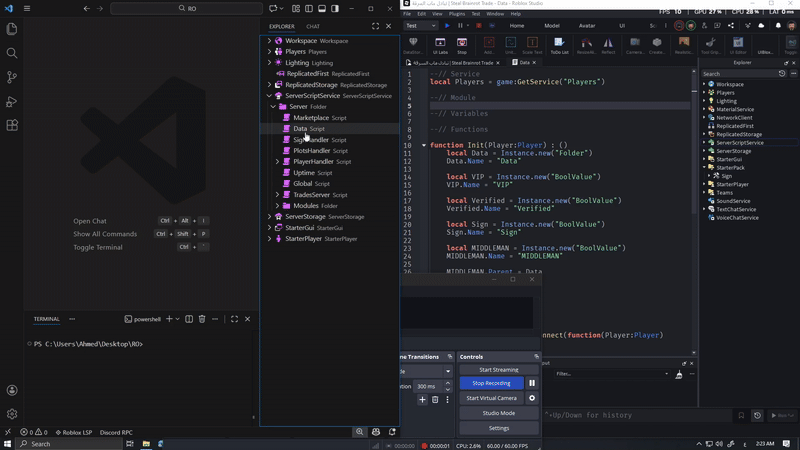The height and width of the screenshot is (450, 800).
Task: Open the Extensions view in activity bar
Action: click(12, 126)
